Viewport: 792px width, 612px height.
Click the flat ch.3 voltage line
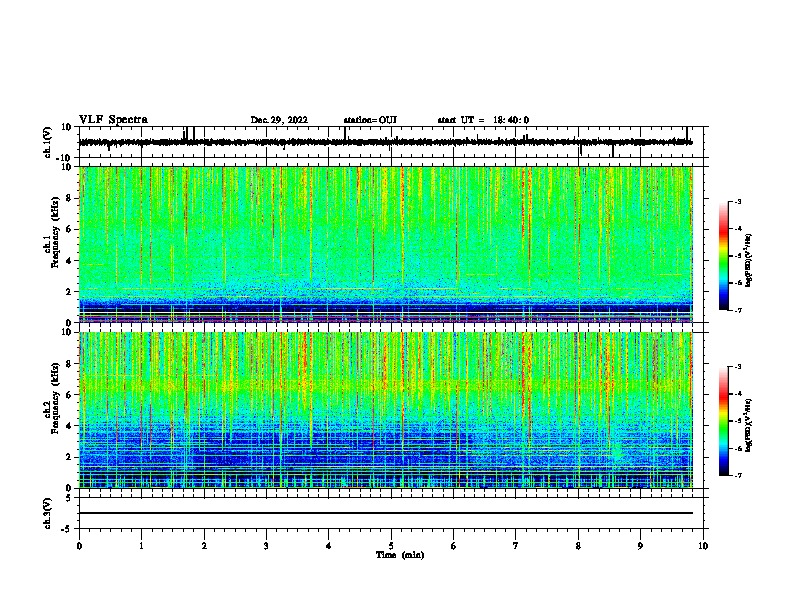[386, 513]
